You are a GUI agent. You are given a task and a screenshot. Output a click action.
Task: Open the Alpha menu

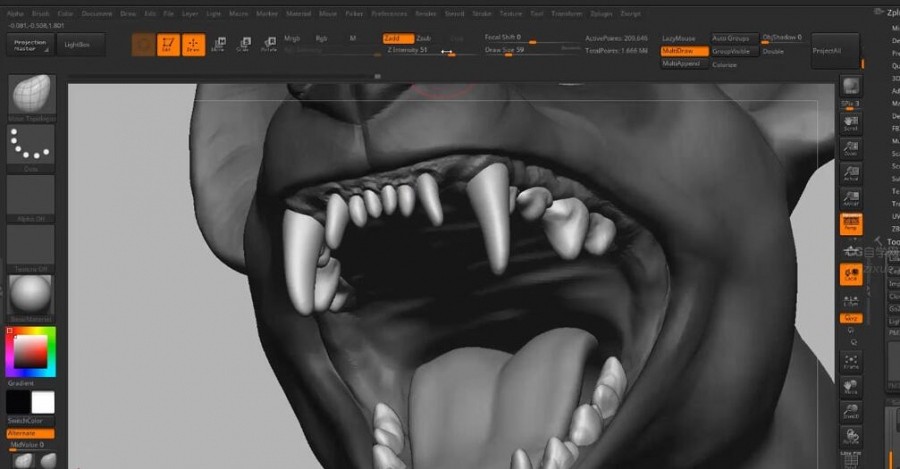click(15, 14)
